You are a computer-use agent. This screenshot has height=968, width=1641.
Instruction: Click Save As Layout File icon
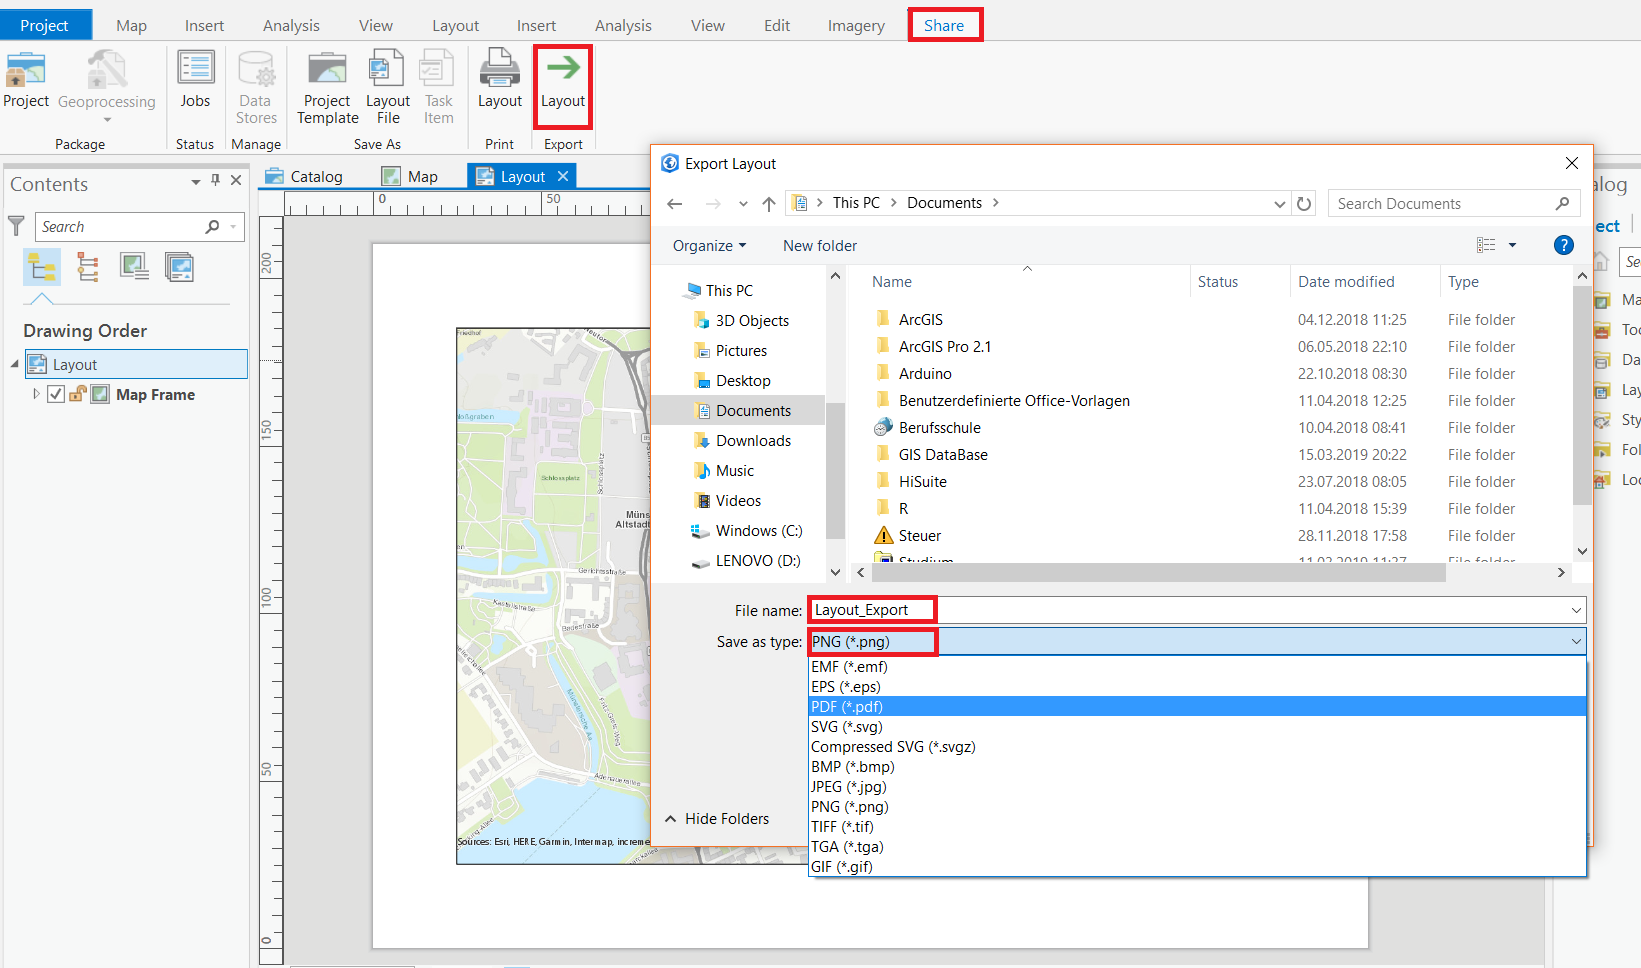pyautogui.click(x=387, y=70)
